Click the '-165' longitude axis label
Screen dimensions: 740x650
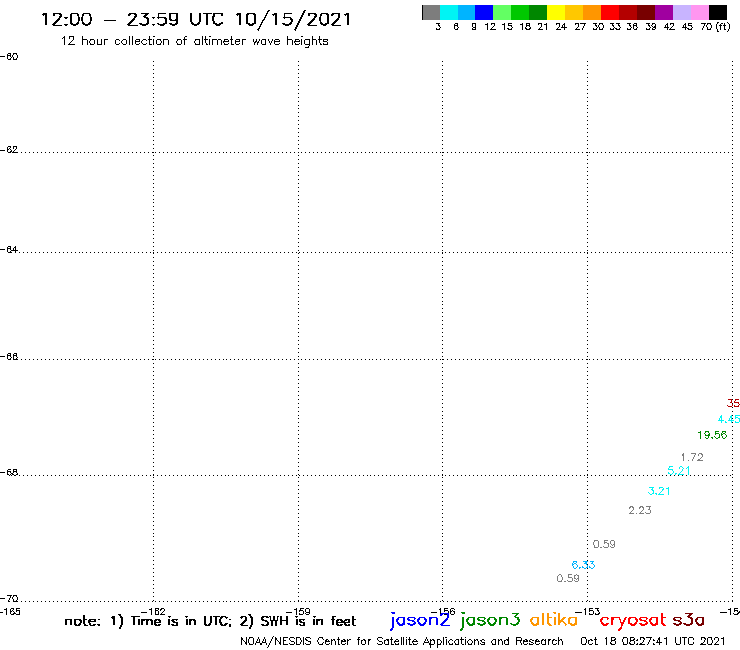click(11, 612)
